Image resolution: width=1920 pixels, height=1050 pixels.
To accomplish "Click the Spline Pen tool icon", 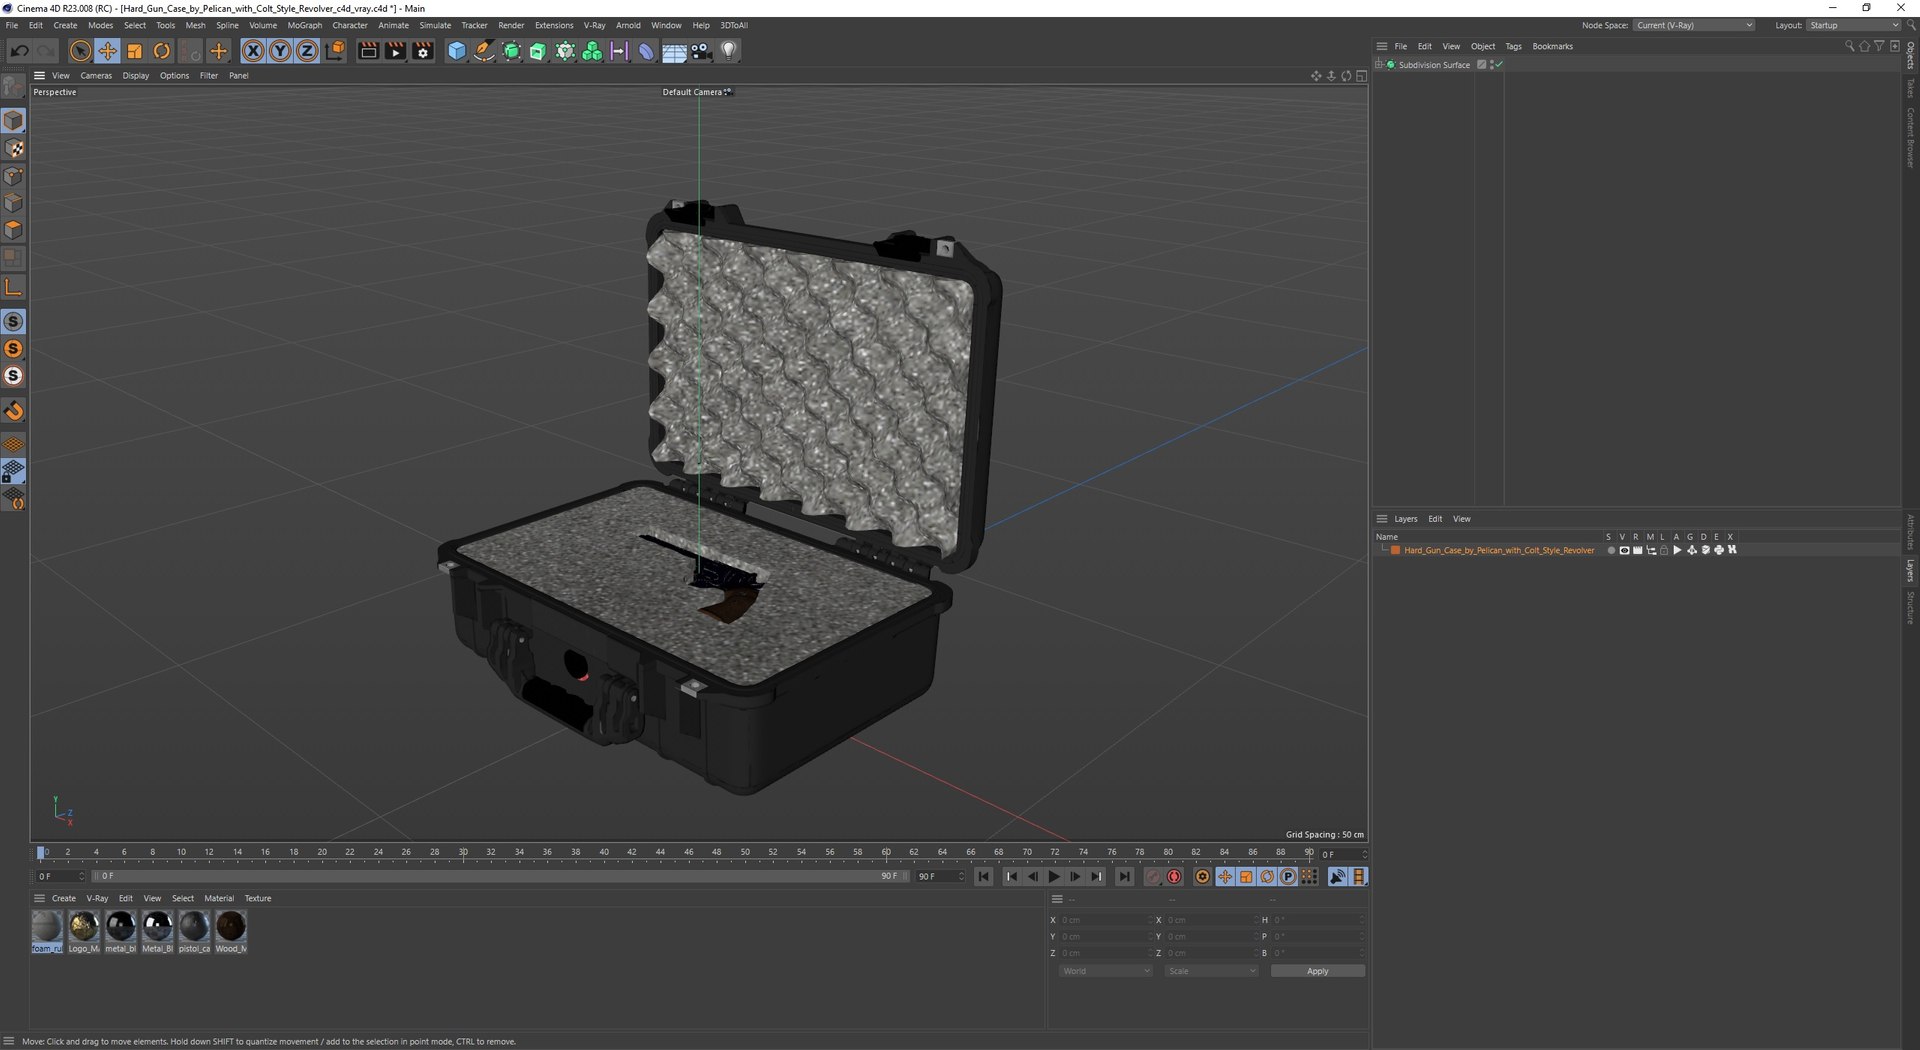I will tap(484, 51).
